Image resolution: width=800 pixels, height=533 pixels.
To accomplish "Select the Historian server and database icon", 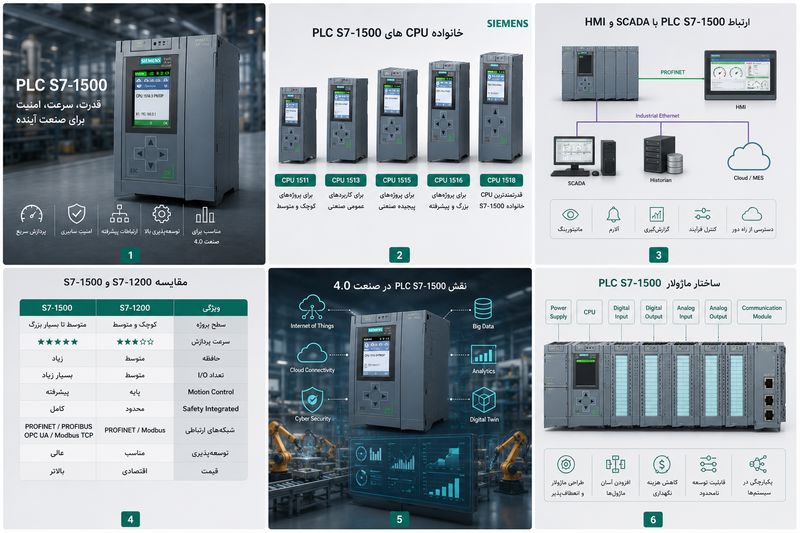I will tap(662, 155).
